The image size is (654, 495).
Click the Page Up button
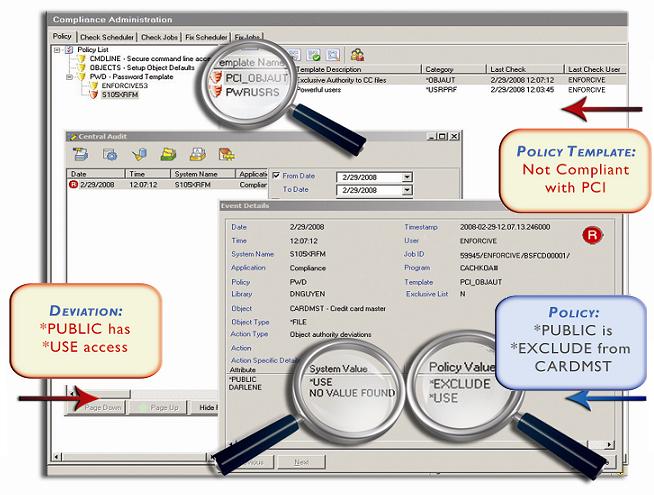(x=165, y=408)
